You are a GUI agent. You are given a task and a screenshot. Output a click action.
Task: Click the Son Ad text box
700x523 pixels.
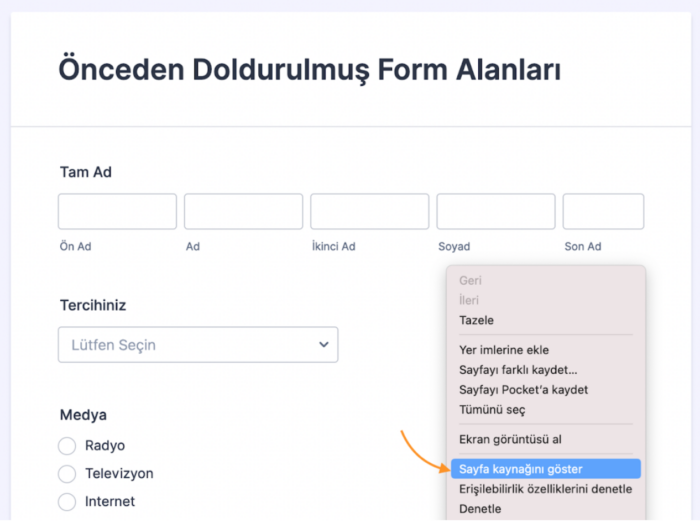click(603, 212)
